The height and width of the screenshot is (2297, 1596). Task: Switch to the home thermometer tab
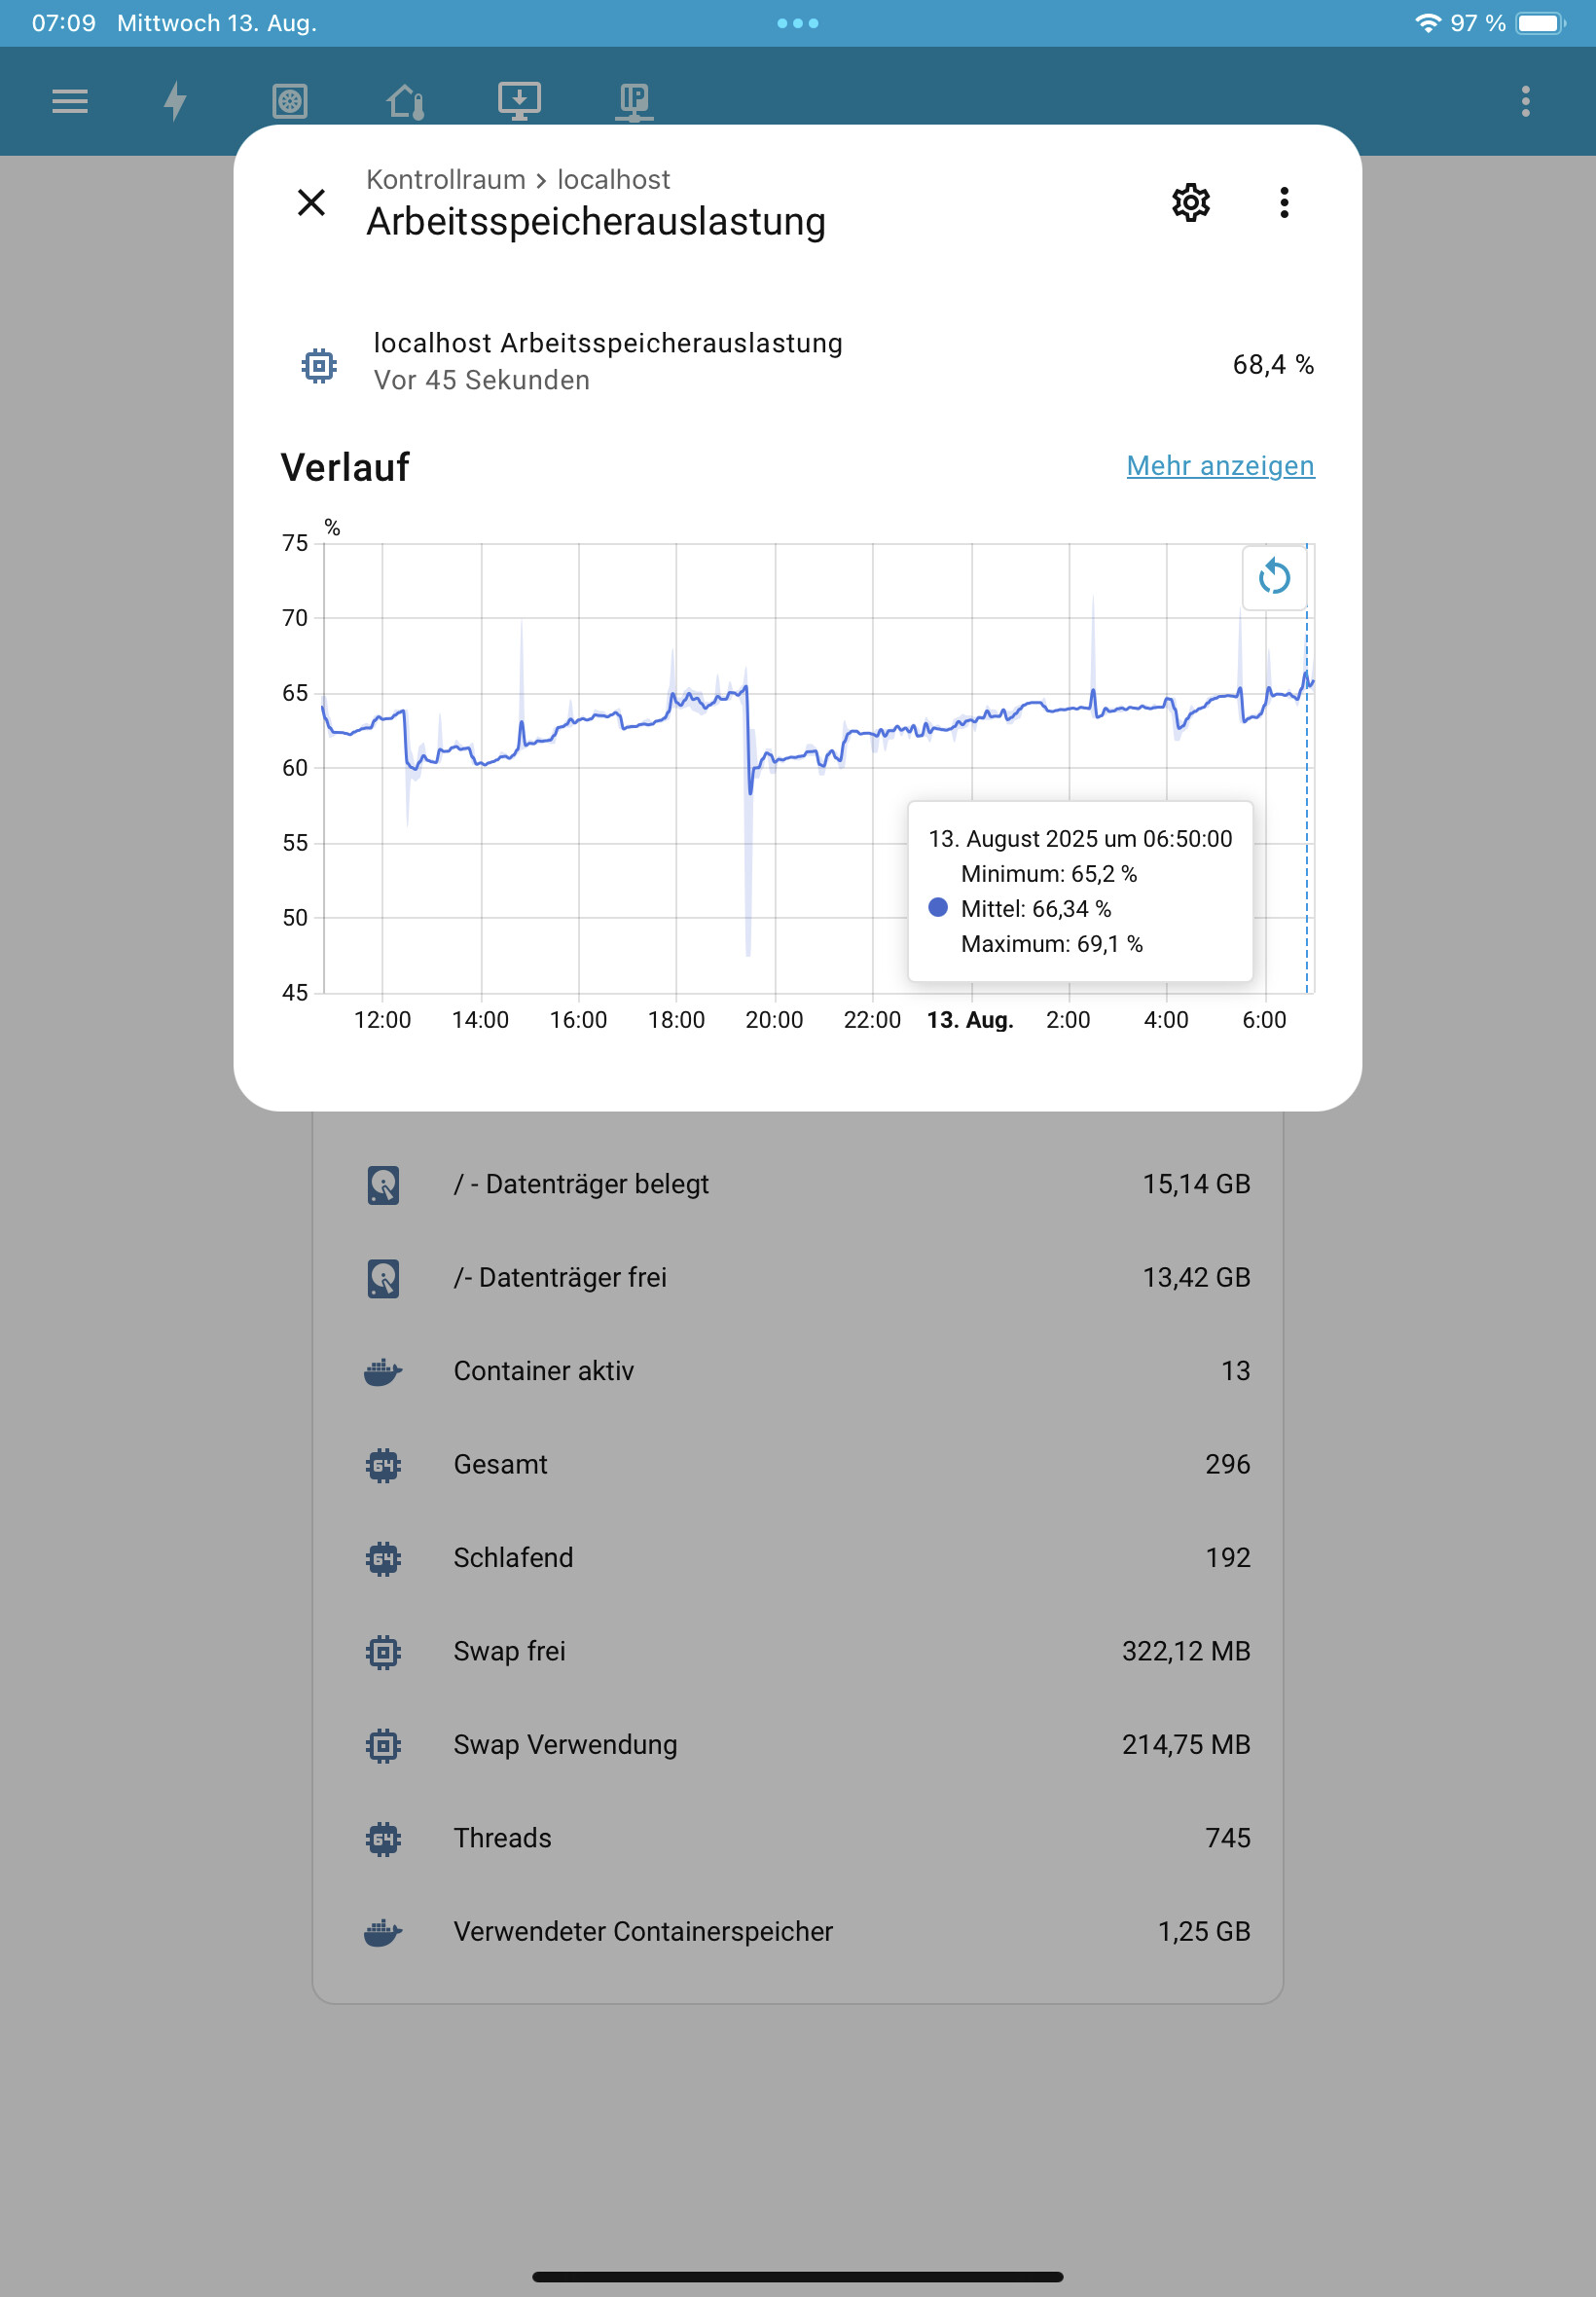click(406, 101)
